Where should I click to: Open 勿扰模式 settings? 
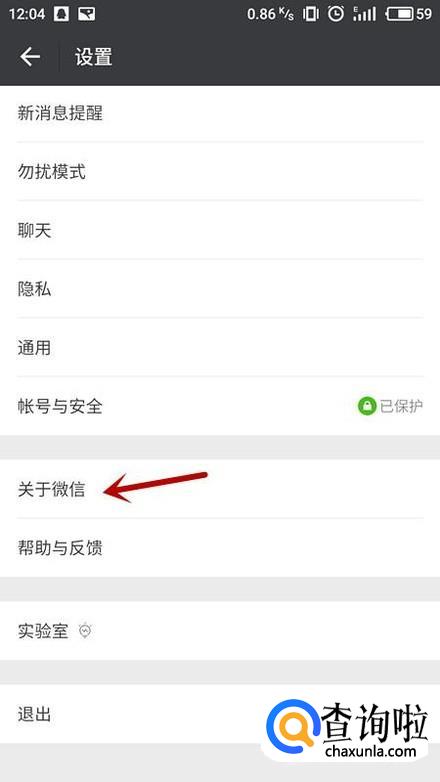point(220,172)
